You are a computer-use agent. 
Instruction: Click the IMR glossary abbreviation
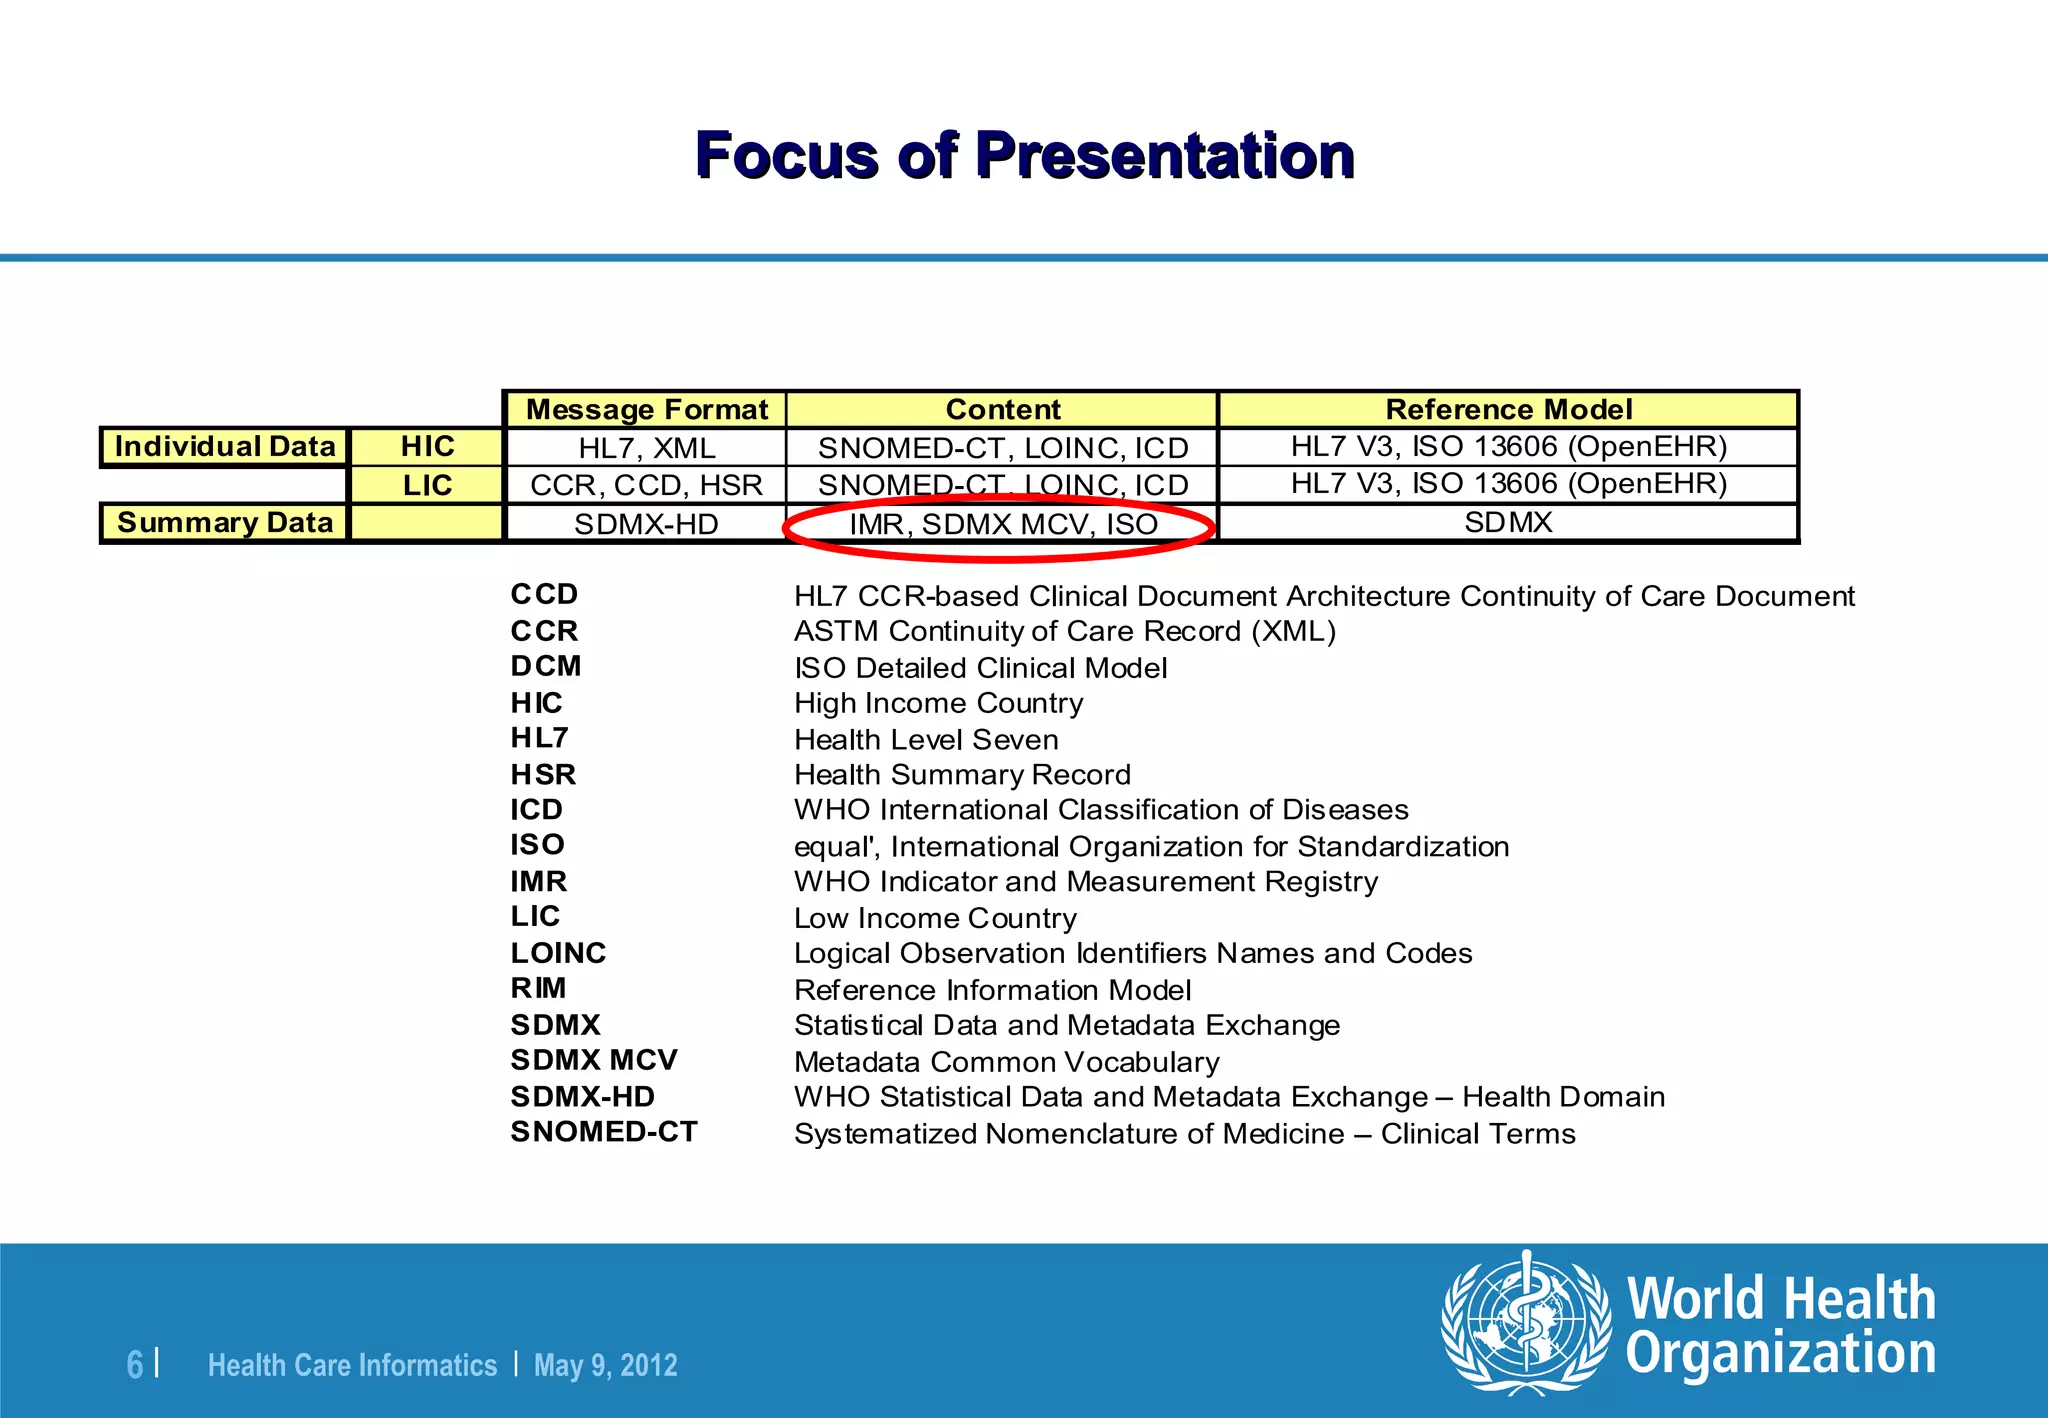(x=538, y=882)
